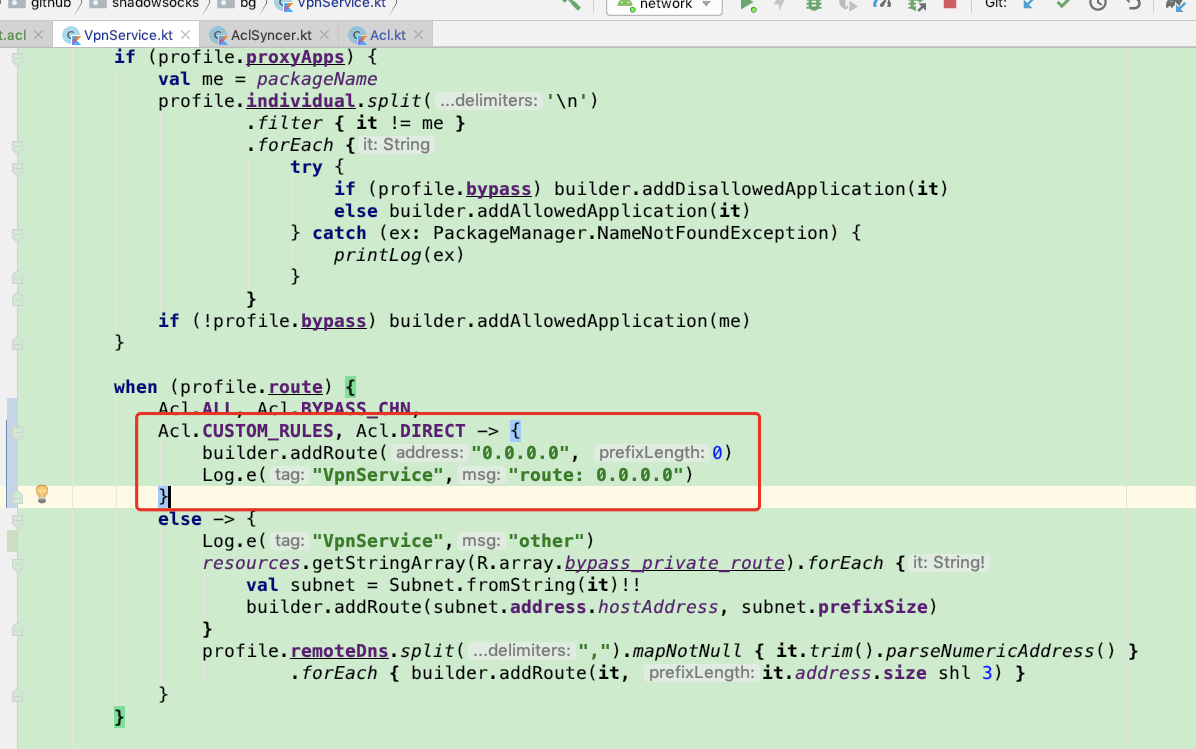1196x749 pixels.
Task: Collapse the '.forEach { it: String' fold marker
Action: (x=17, y=146)
